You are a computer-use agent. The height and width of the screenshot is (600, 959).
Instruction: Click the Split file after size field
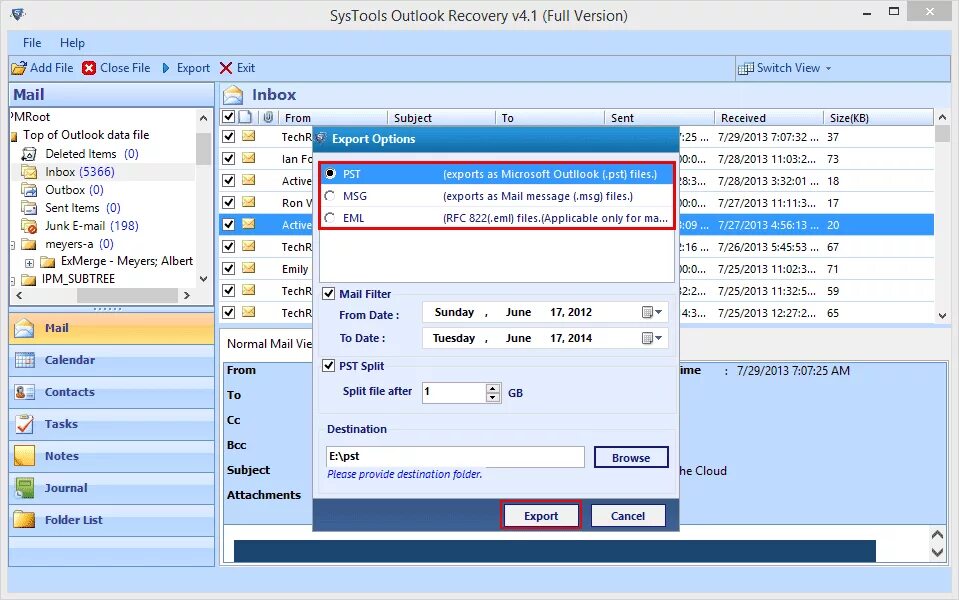(454, 392)
